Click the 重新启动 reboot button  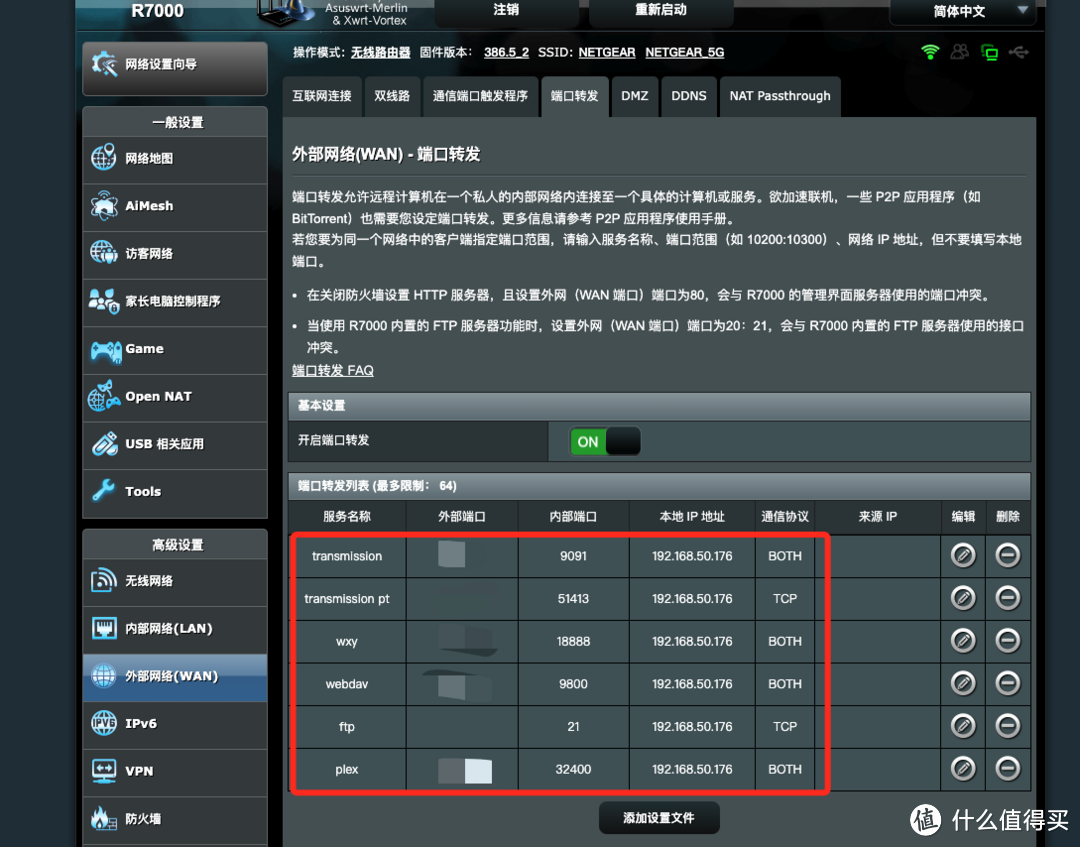[x=661, y=10]
